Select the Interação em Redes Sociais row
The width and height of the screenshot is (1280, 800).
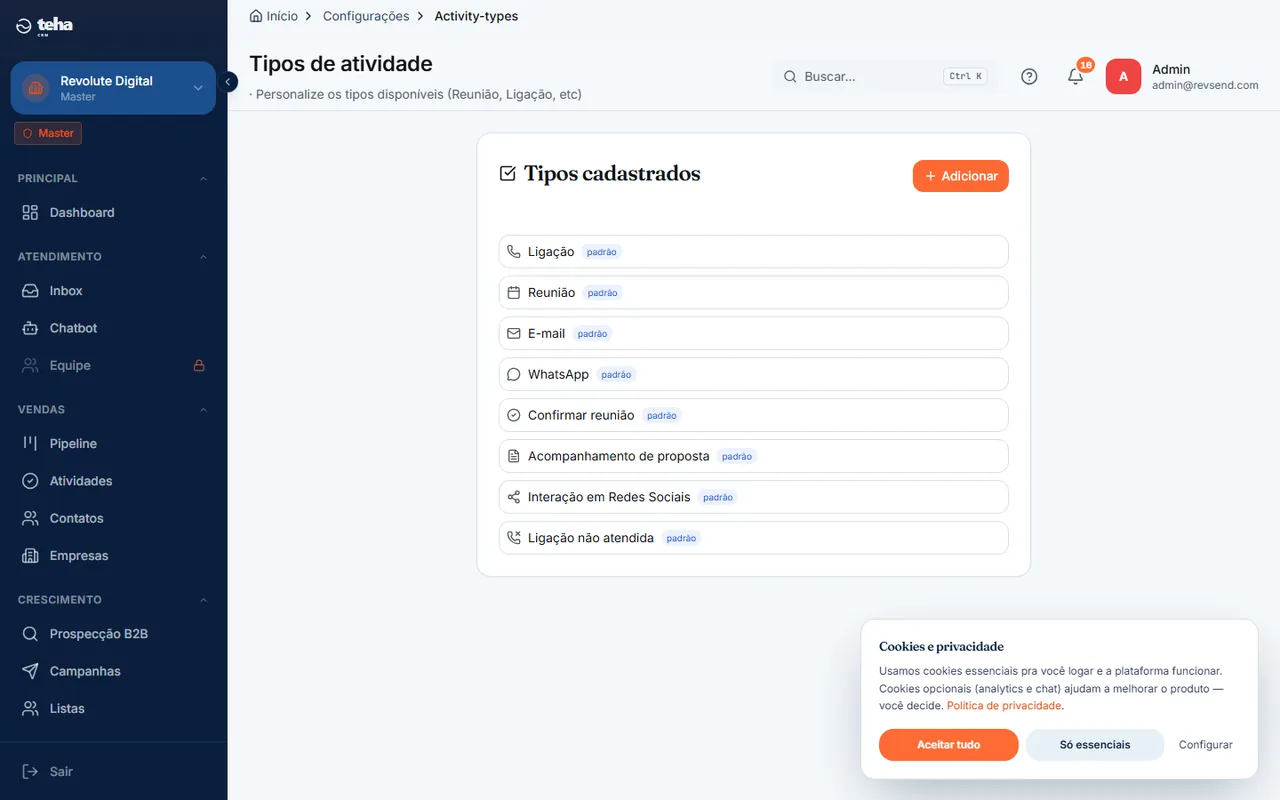click(x=753, y=497)
